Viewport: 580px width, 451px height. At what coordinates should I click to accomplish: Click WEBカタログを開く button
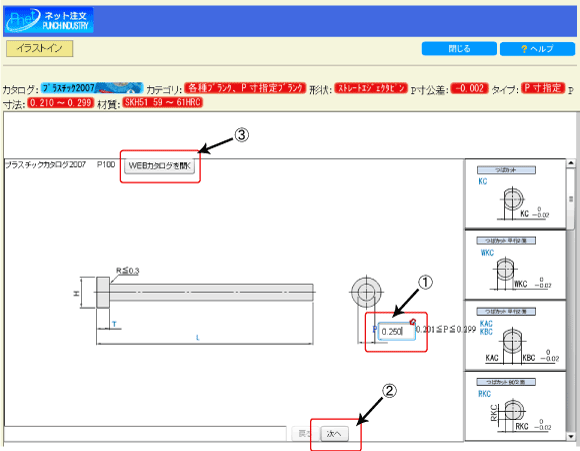tap(159, 166)
